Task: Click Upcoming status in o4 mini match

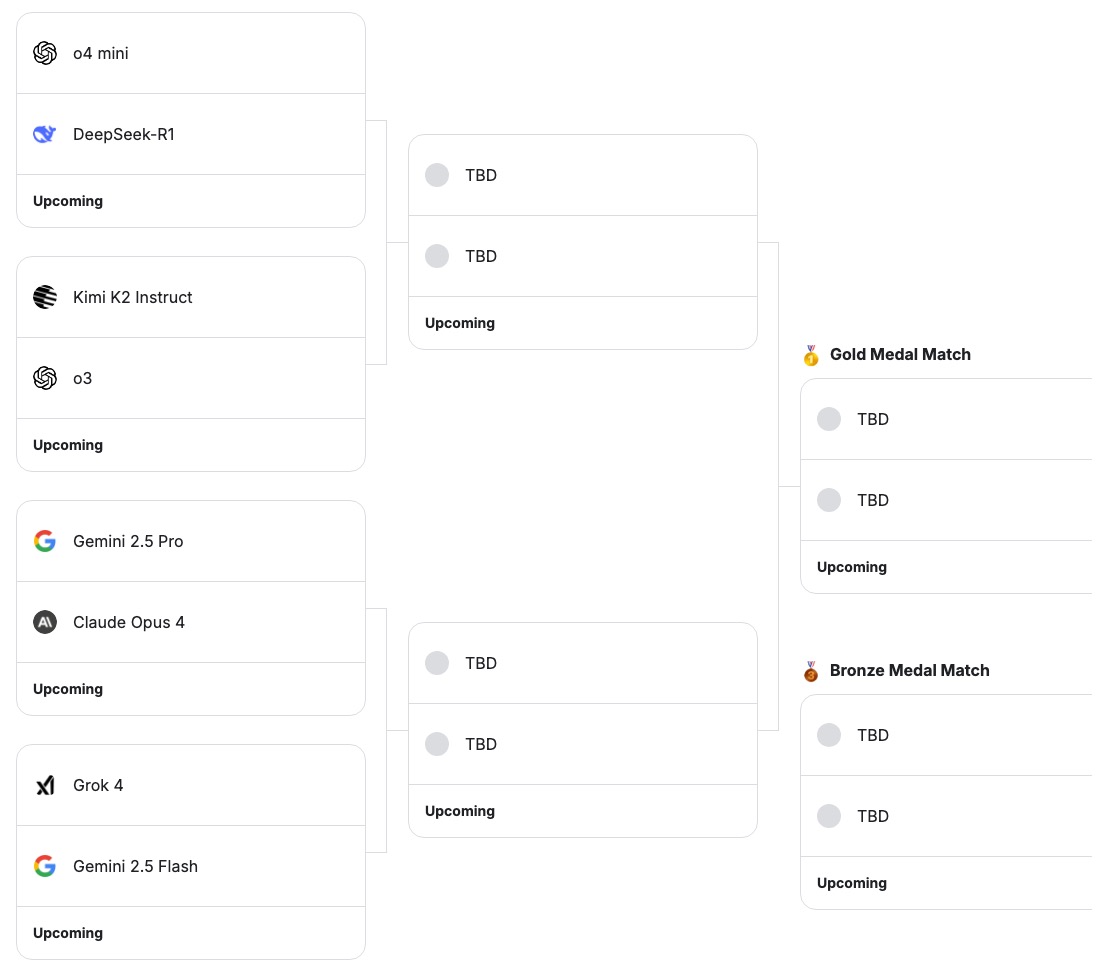Action: coord(68,201)
